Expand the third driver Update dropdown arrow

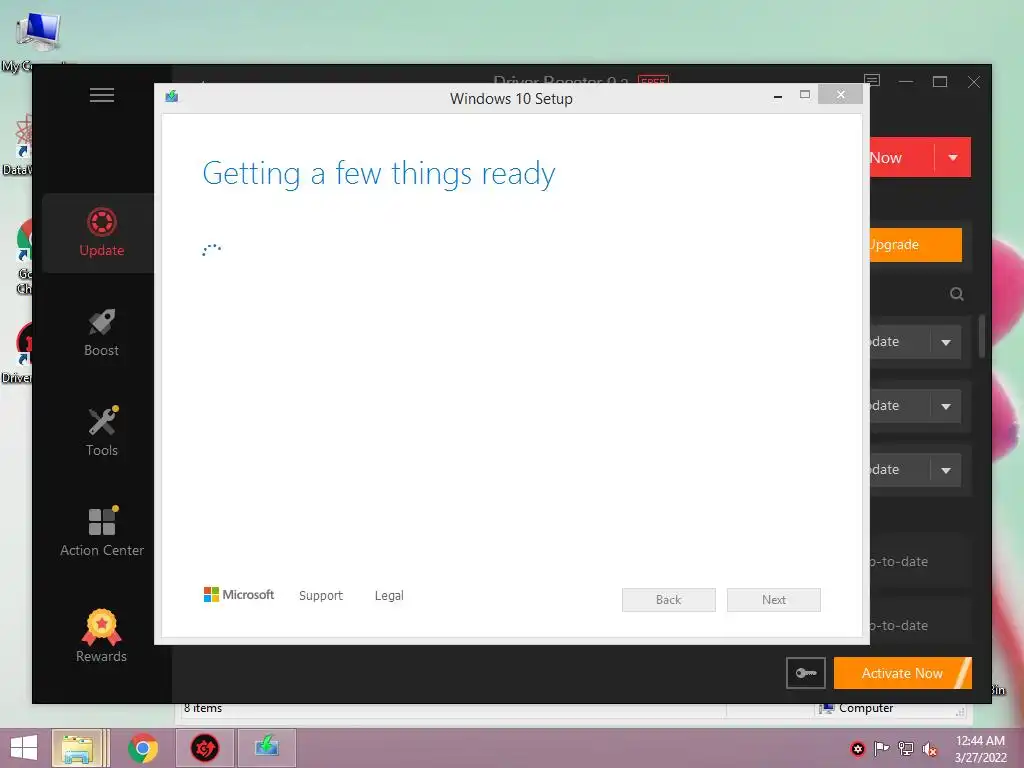(x=946, y=470)
